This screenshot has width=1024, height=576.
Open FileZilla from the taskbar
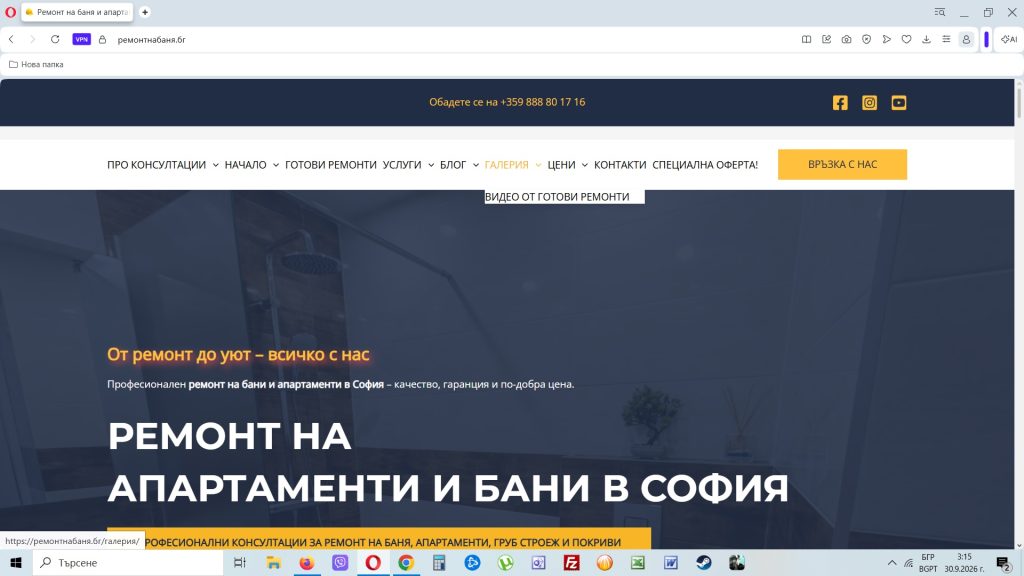coord(571,562)
